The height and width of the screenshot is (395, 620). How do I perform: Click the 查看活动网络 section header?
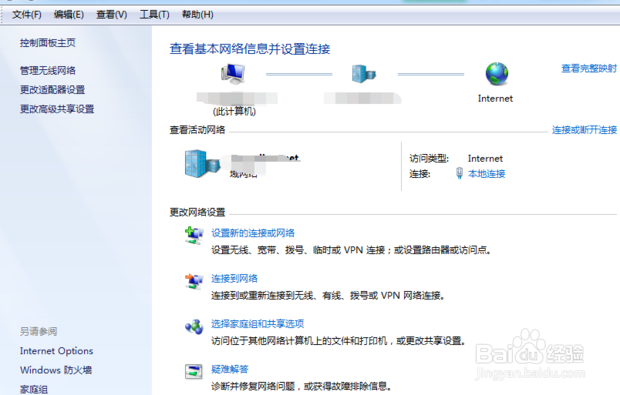click(197, 130)
